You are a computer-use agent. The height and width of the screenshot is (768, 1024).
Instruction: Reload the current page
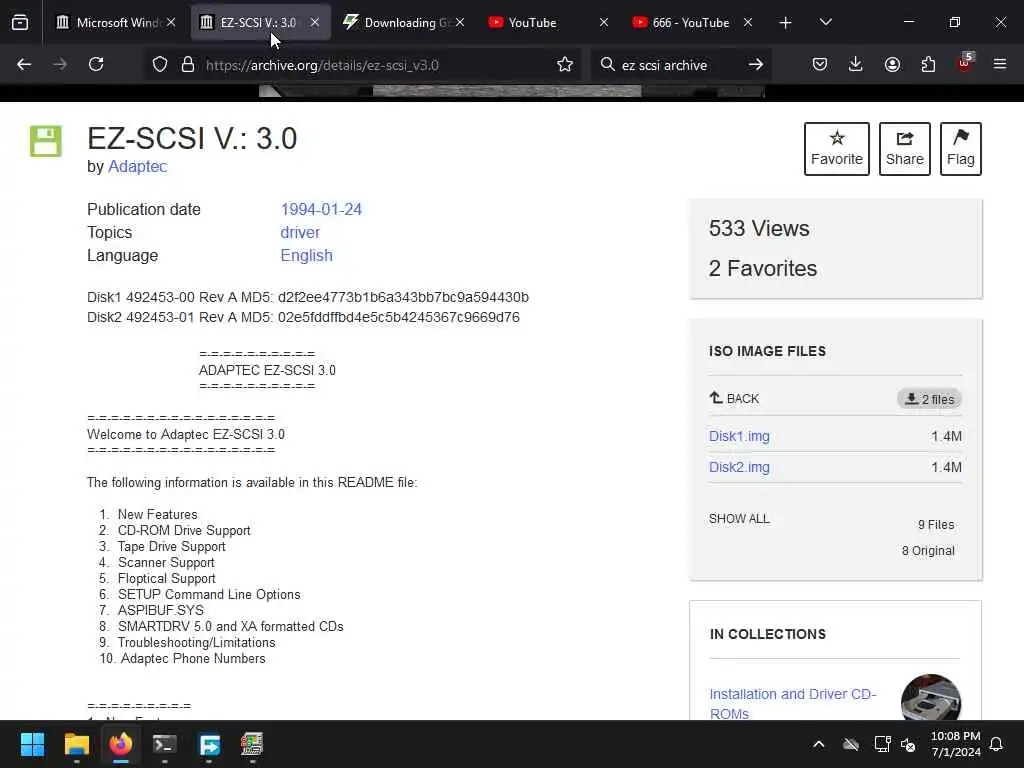(96, 64)
